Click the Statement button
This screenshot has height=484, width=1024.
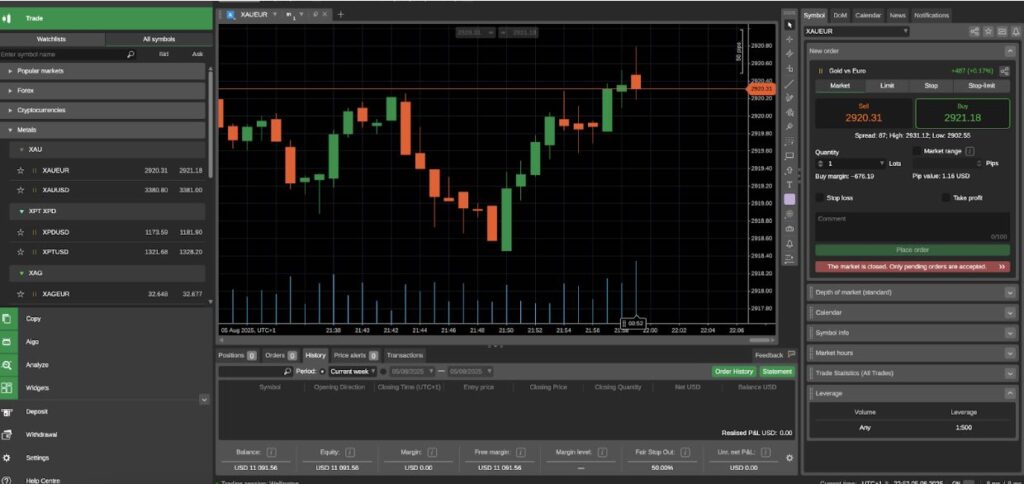coord(777,371)
